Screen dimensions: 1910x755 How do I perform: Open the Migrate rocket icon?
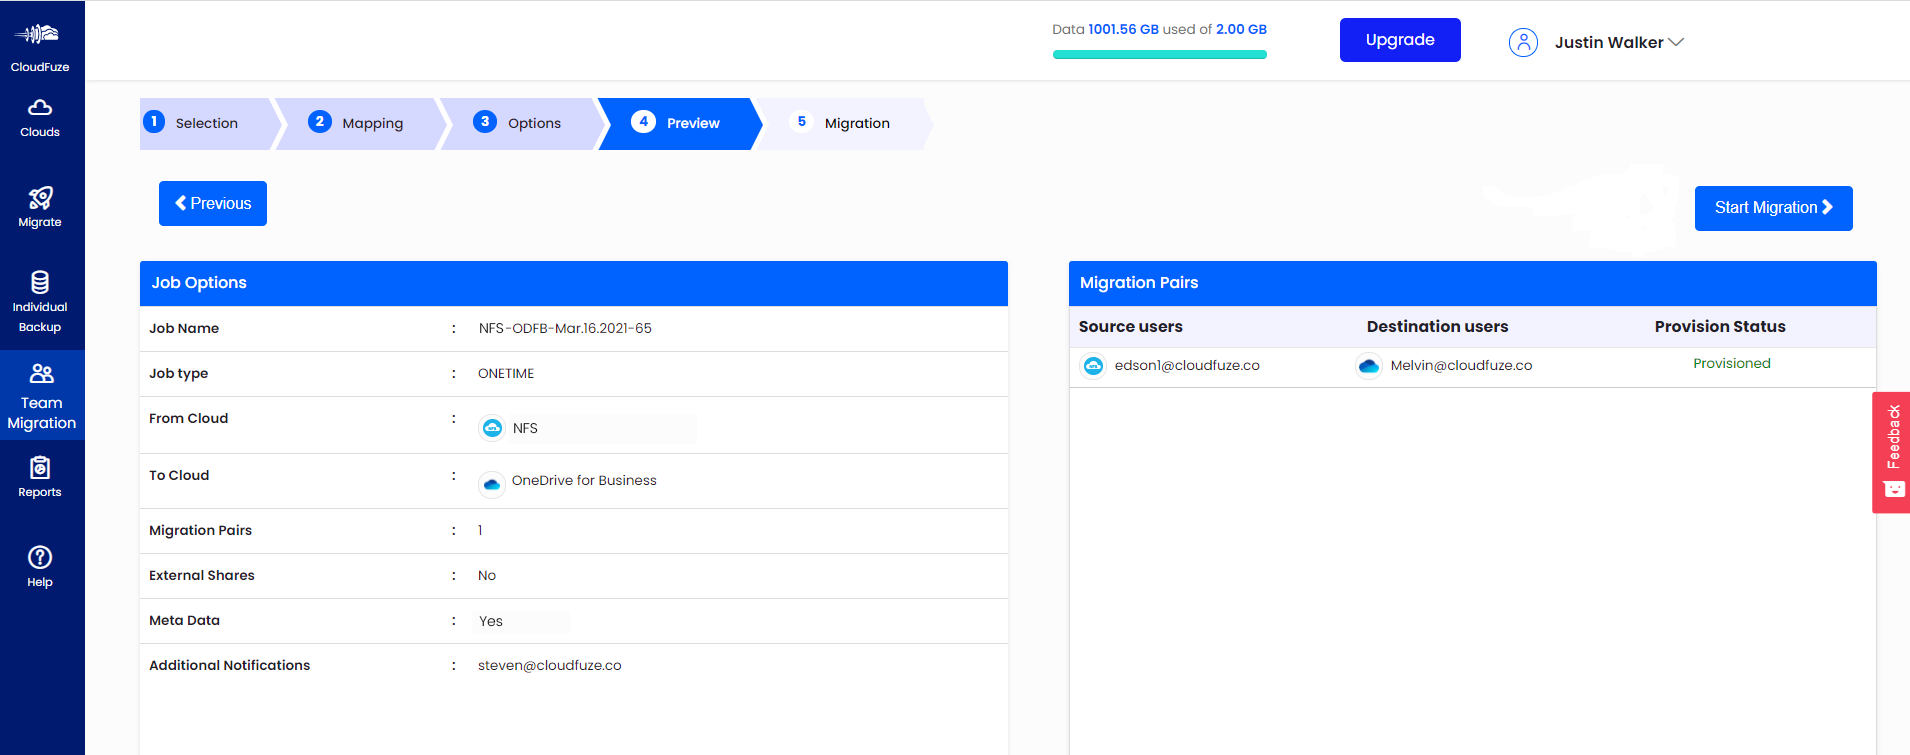click(40, 197)
